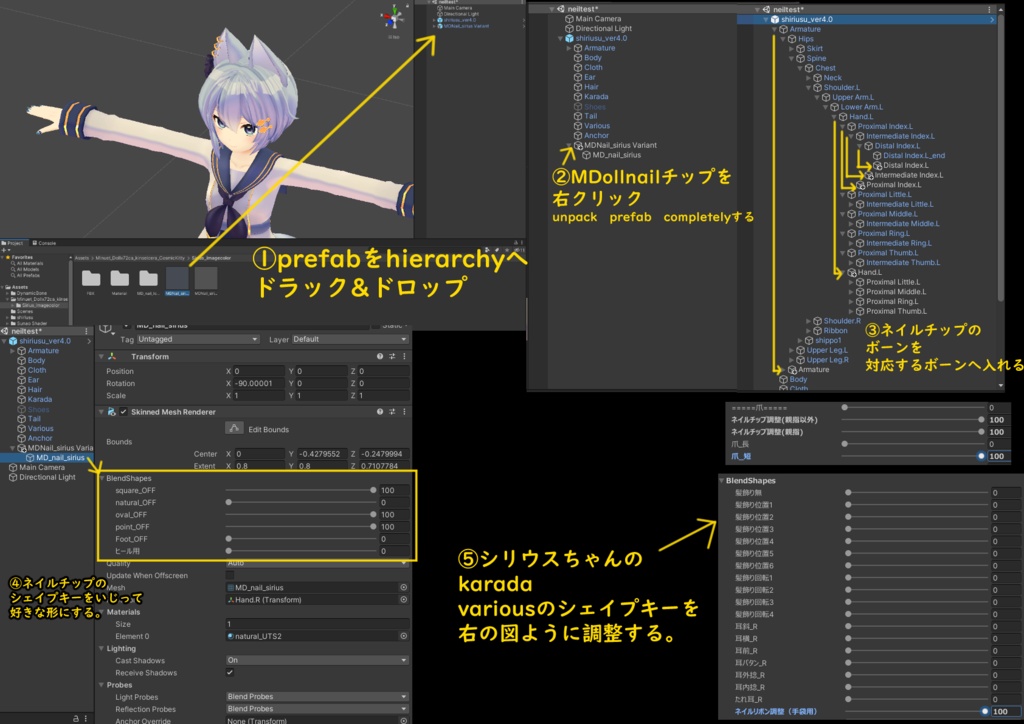This screenshot has height=724, width=1024.
Task: Click the Project tab
Action: coord(14,241)
